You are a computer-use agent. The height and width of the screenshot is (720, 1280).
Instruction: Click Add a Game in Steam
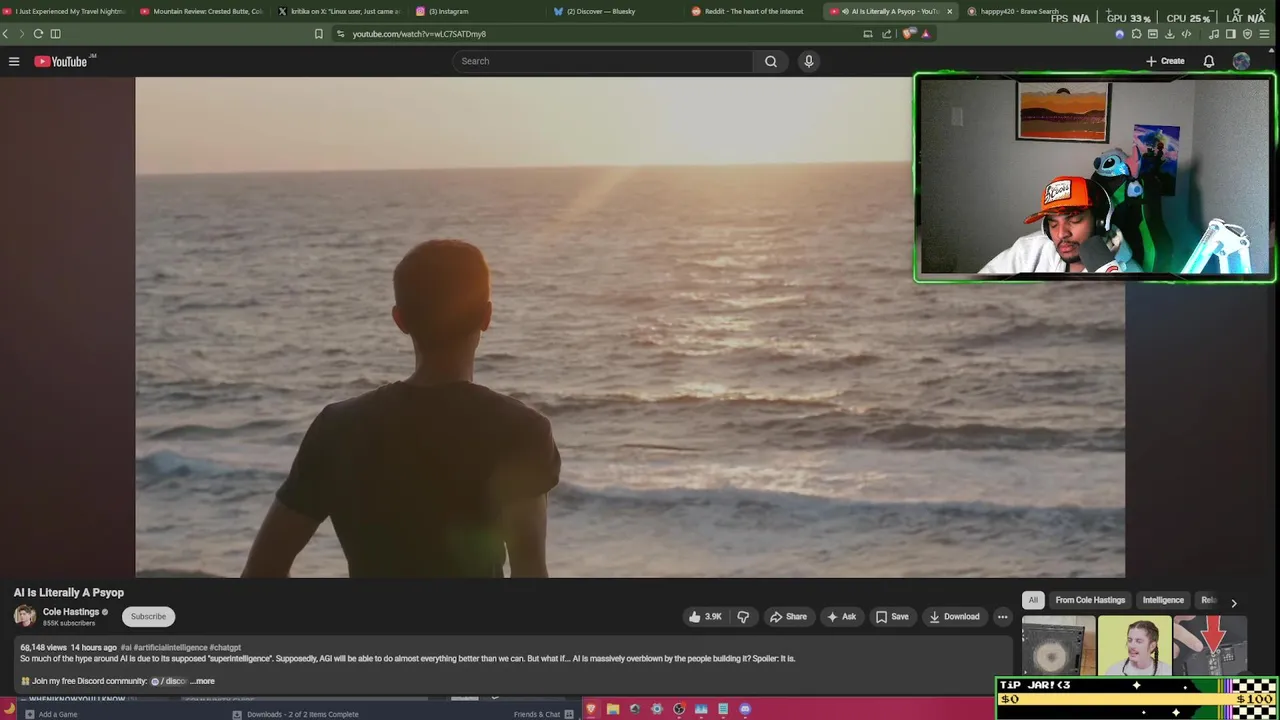pyautogui.click(x=51, y=714)
